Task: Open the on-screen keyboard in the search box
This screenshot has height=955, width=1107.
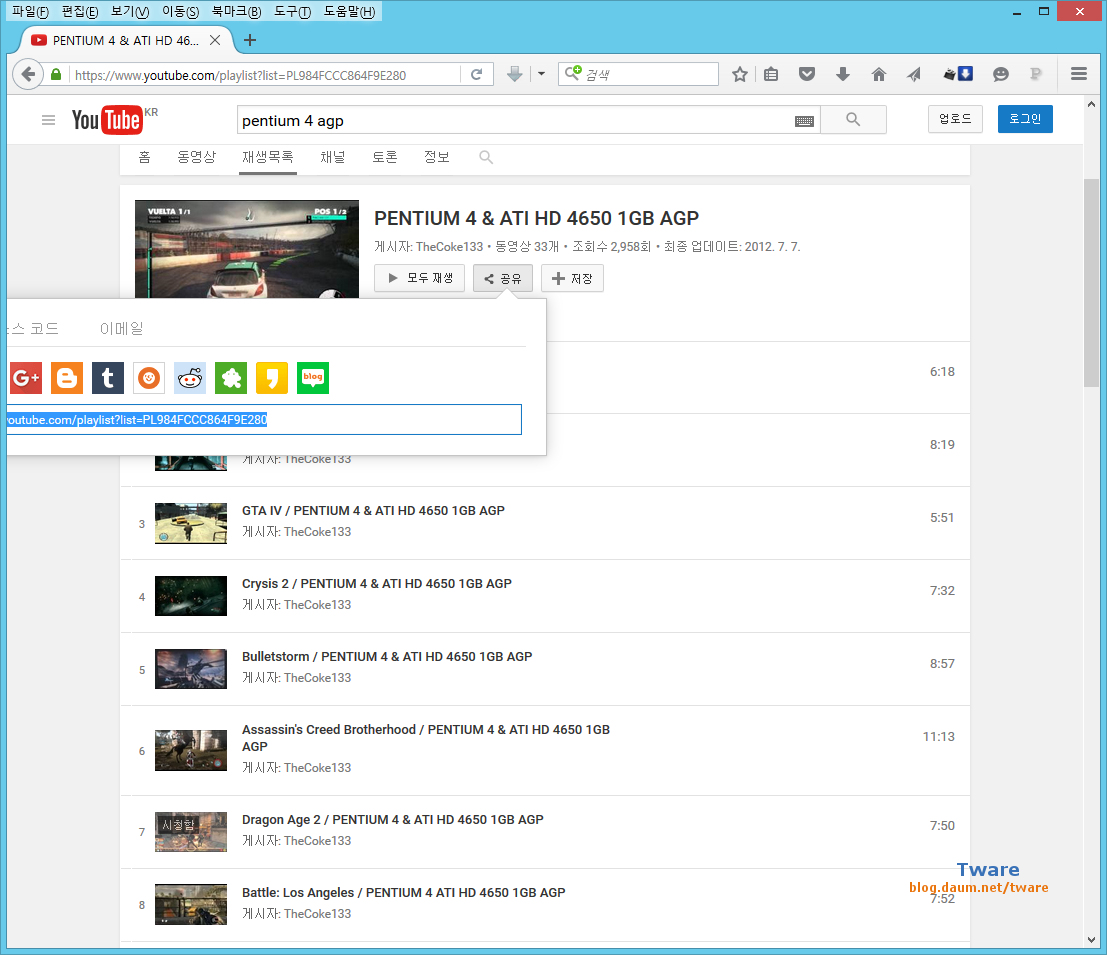Action: click(x=804, y=121)
